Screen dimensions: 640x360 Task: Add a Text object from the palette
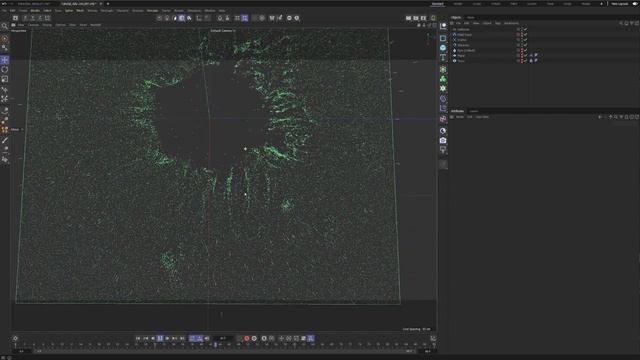[x=443, y=58]
